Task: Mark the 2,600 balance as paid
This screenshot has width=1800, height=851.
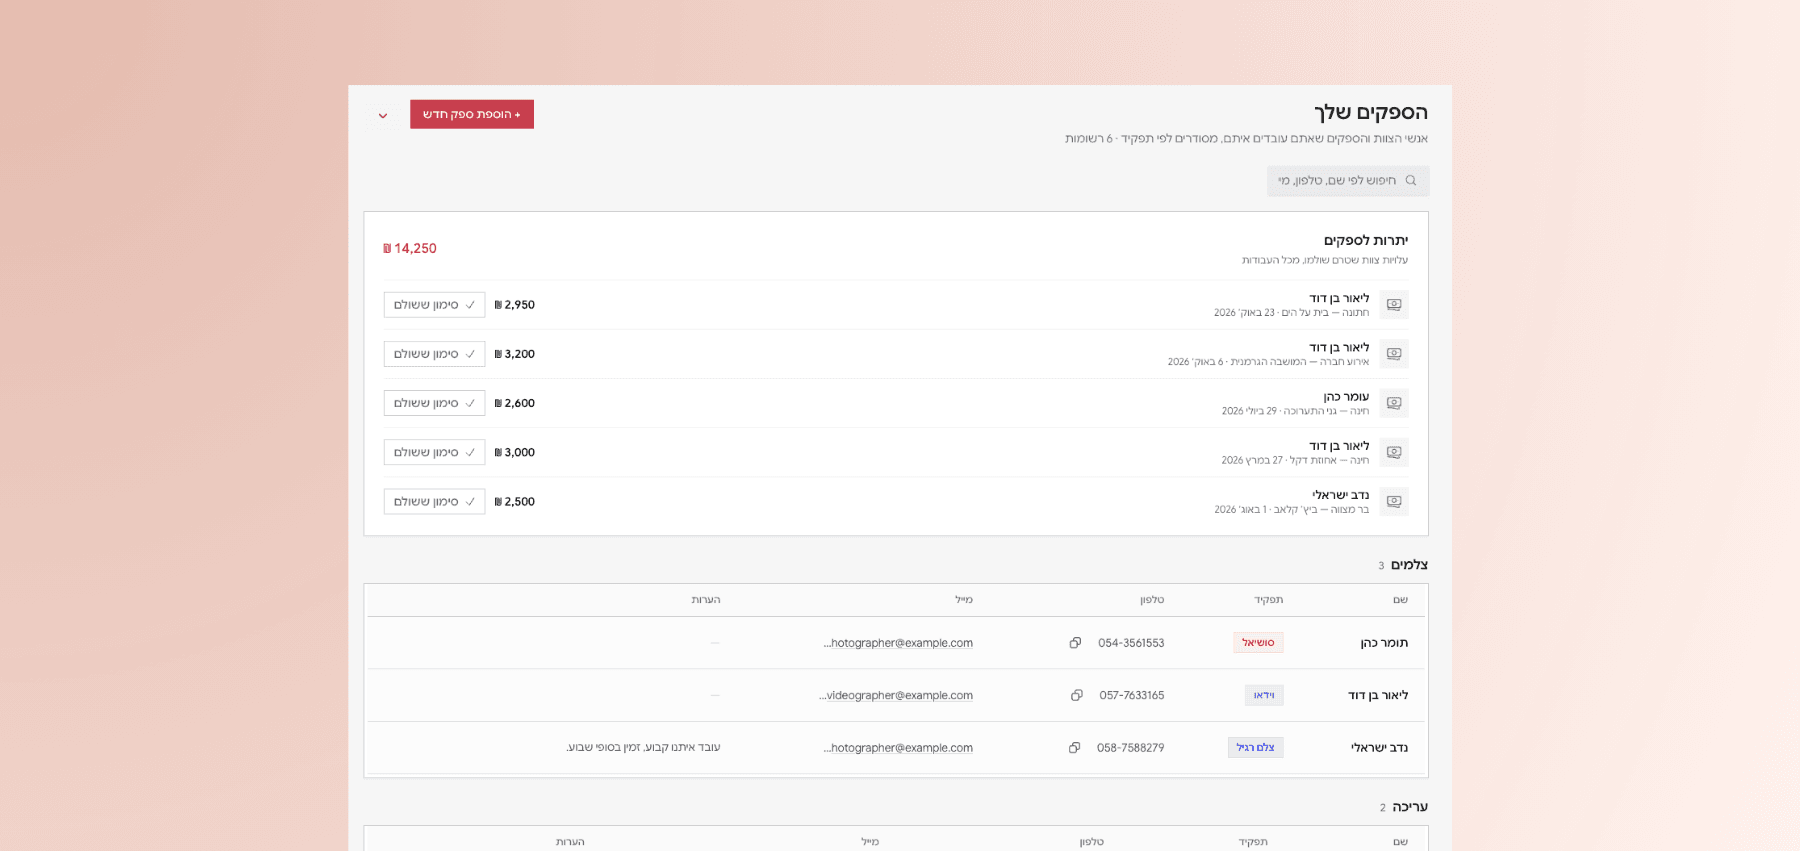Action: (x=434, y=403)
